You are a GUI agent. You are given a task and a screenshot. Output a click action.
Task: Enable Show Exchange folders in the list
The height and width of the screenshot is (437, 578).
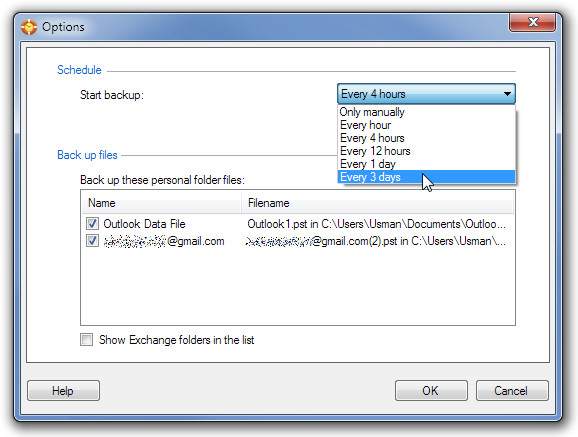pos(87,340)
